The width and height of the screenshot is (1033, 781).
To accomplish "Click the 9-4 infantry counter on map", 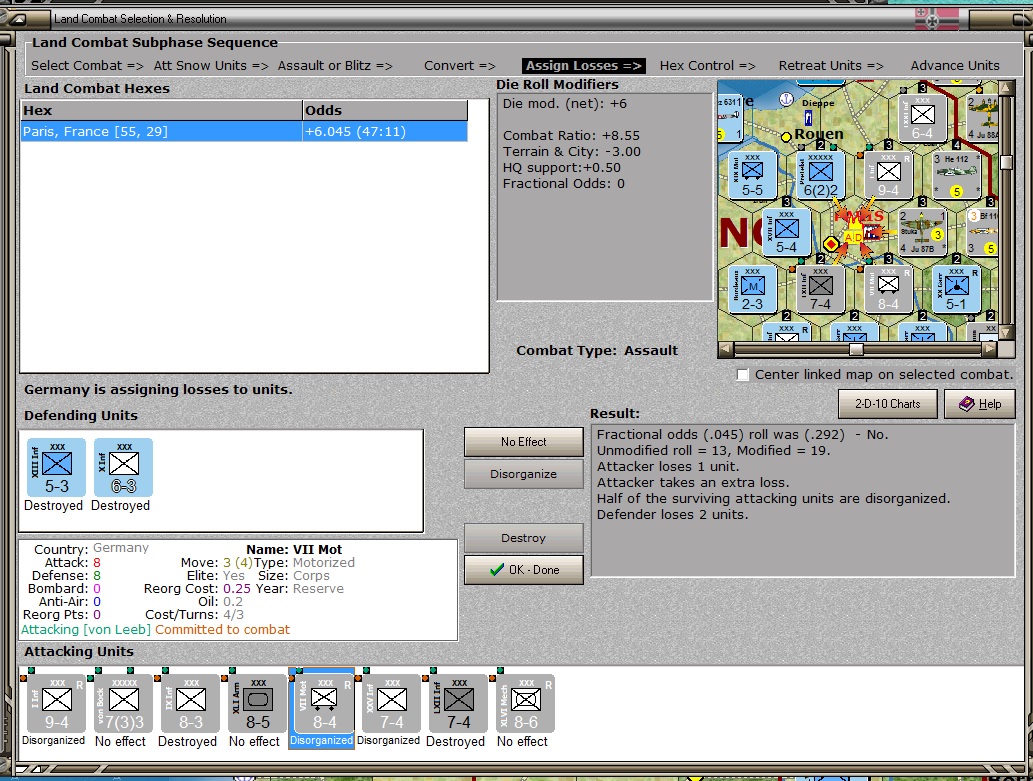I will pos(888,175).
